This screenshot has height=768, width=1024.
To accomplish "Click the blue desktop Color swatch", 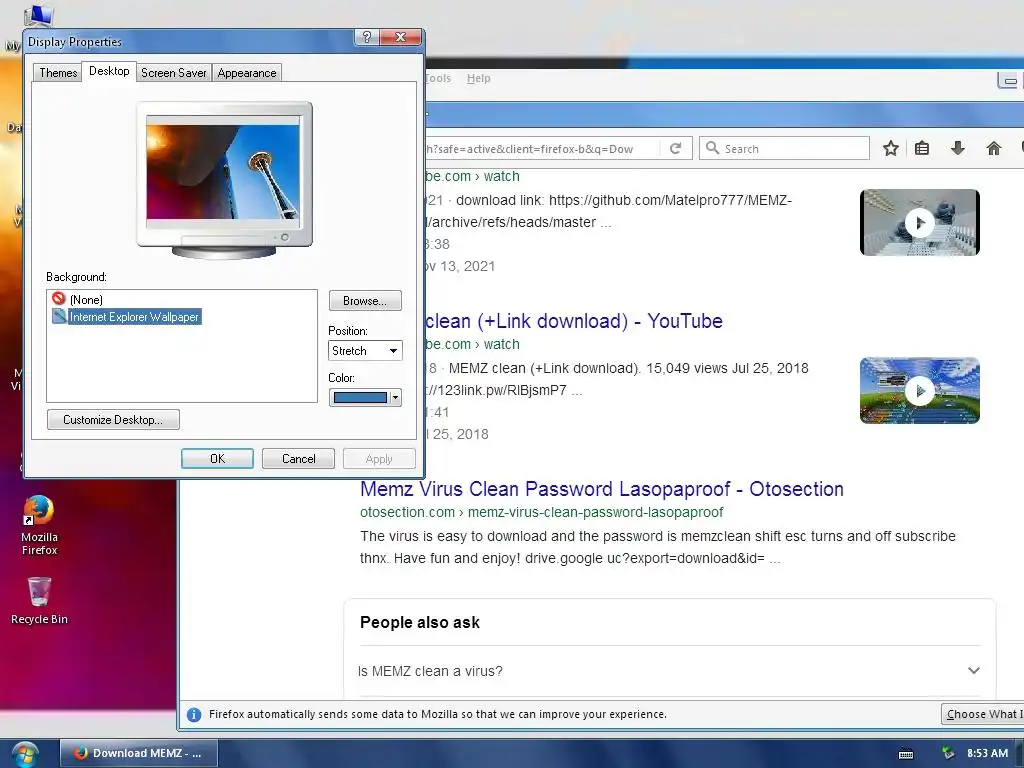I will [x=360, y=397].
